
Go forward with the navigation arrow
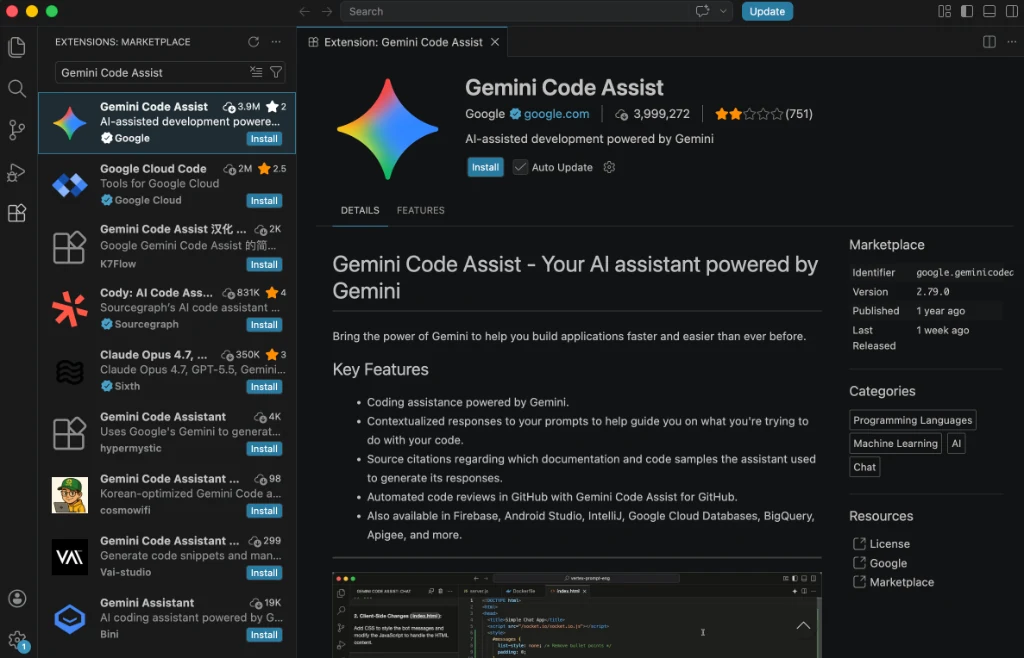pyautogui.click(x=327, y=11)
